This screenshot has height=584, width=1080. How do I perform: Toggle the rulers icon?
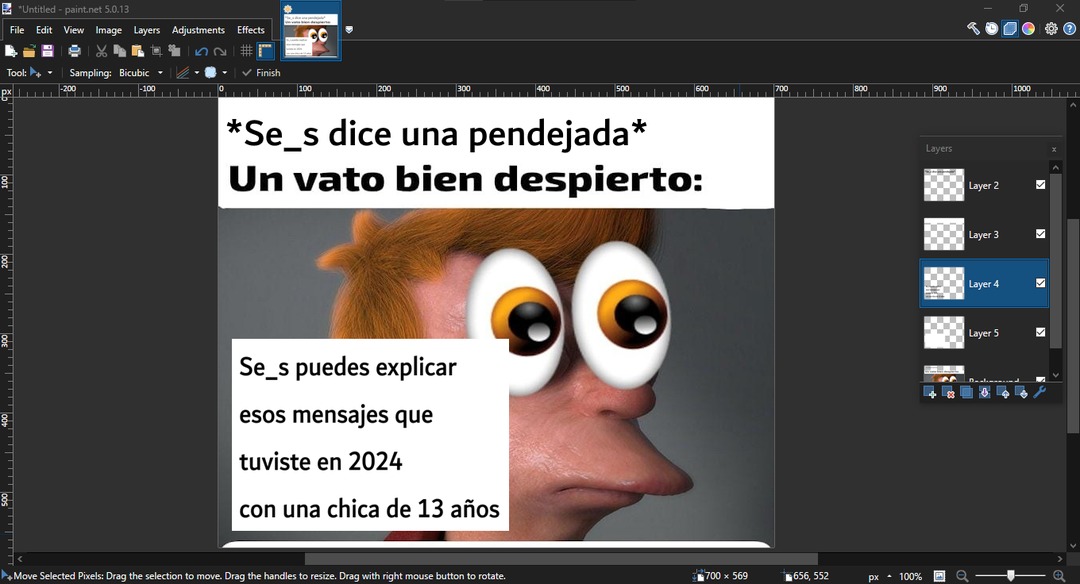(x=265, y=51)
